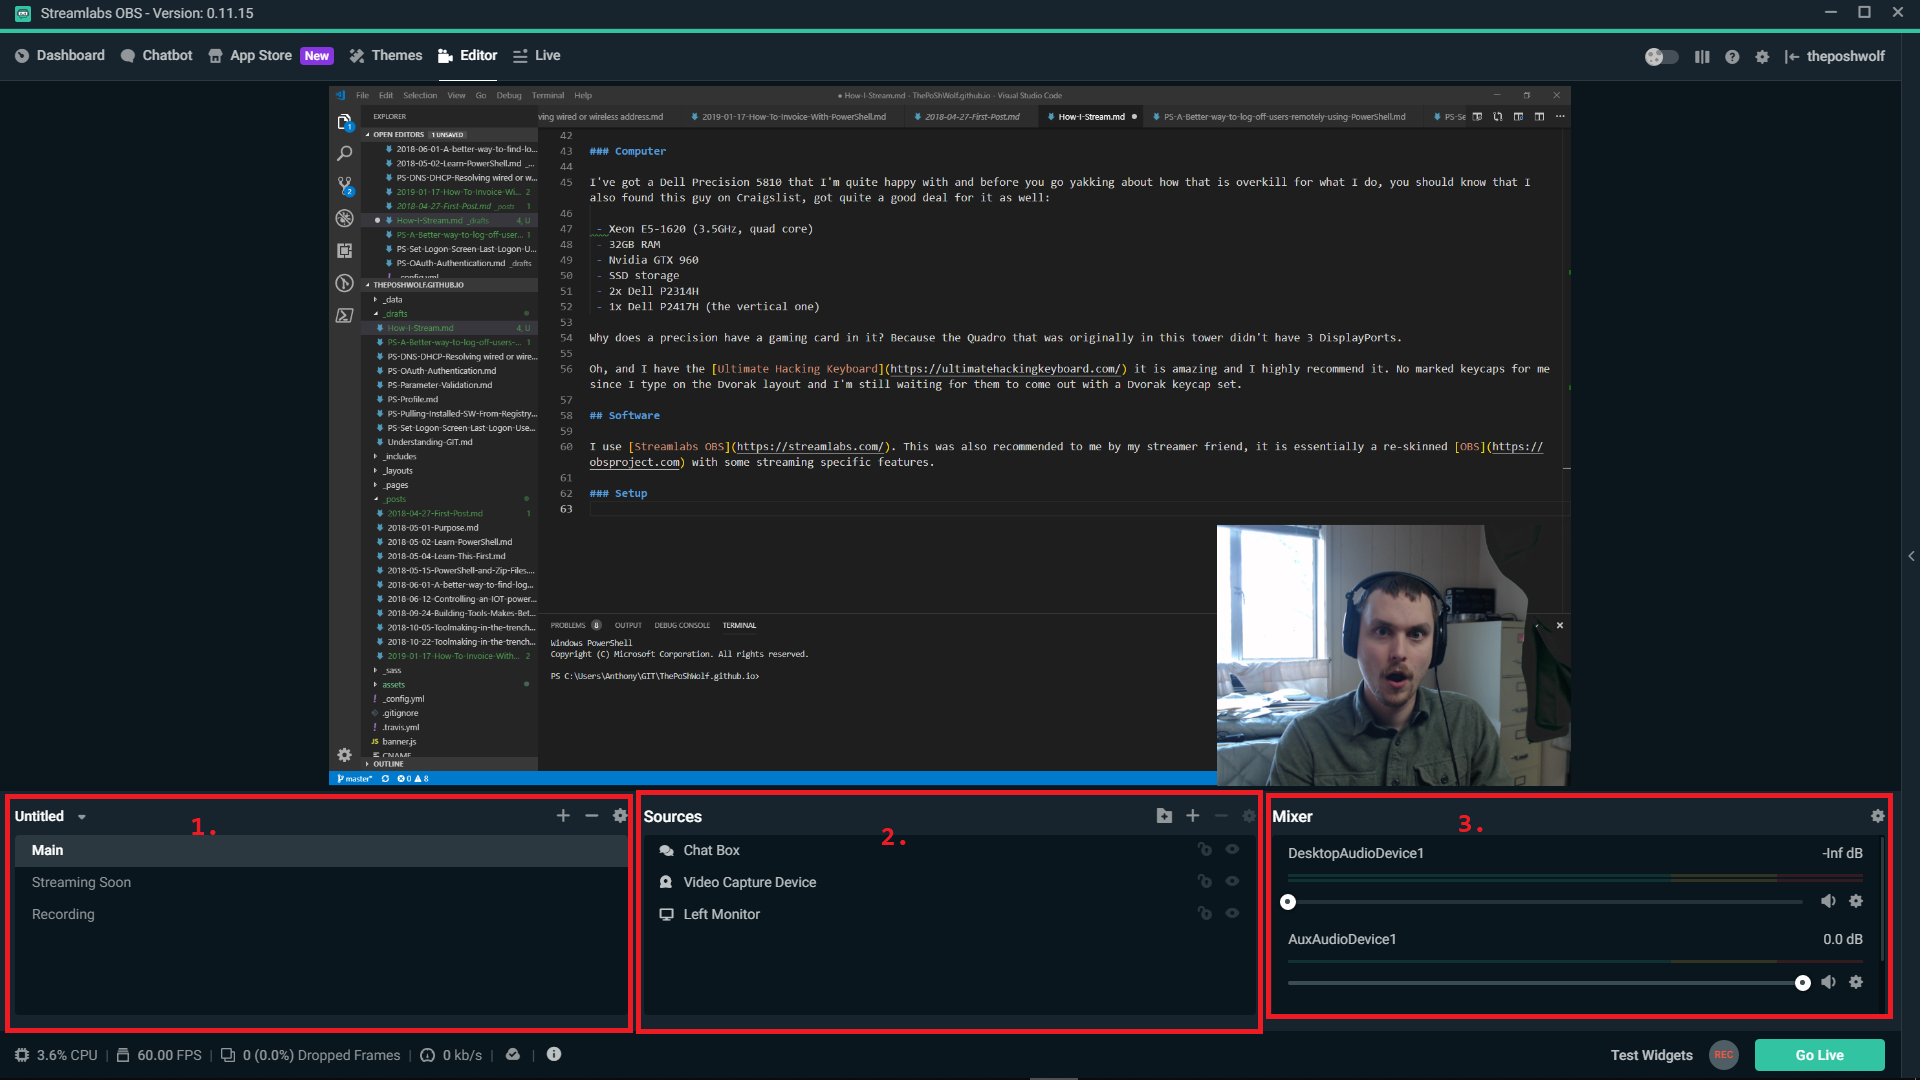Click the Mixer panel vertical scrollbar
1920x1080 pixels.
[1882, 898]
